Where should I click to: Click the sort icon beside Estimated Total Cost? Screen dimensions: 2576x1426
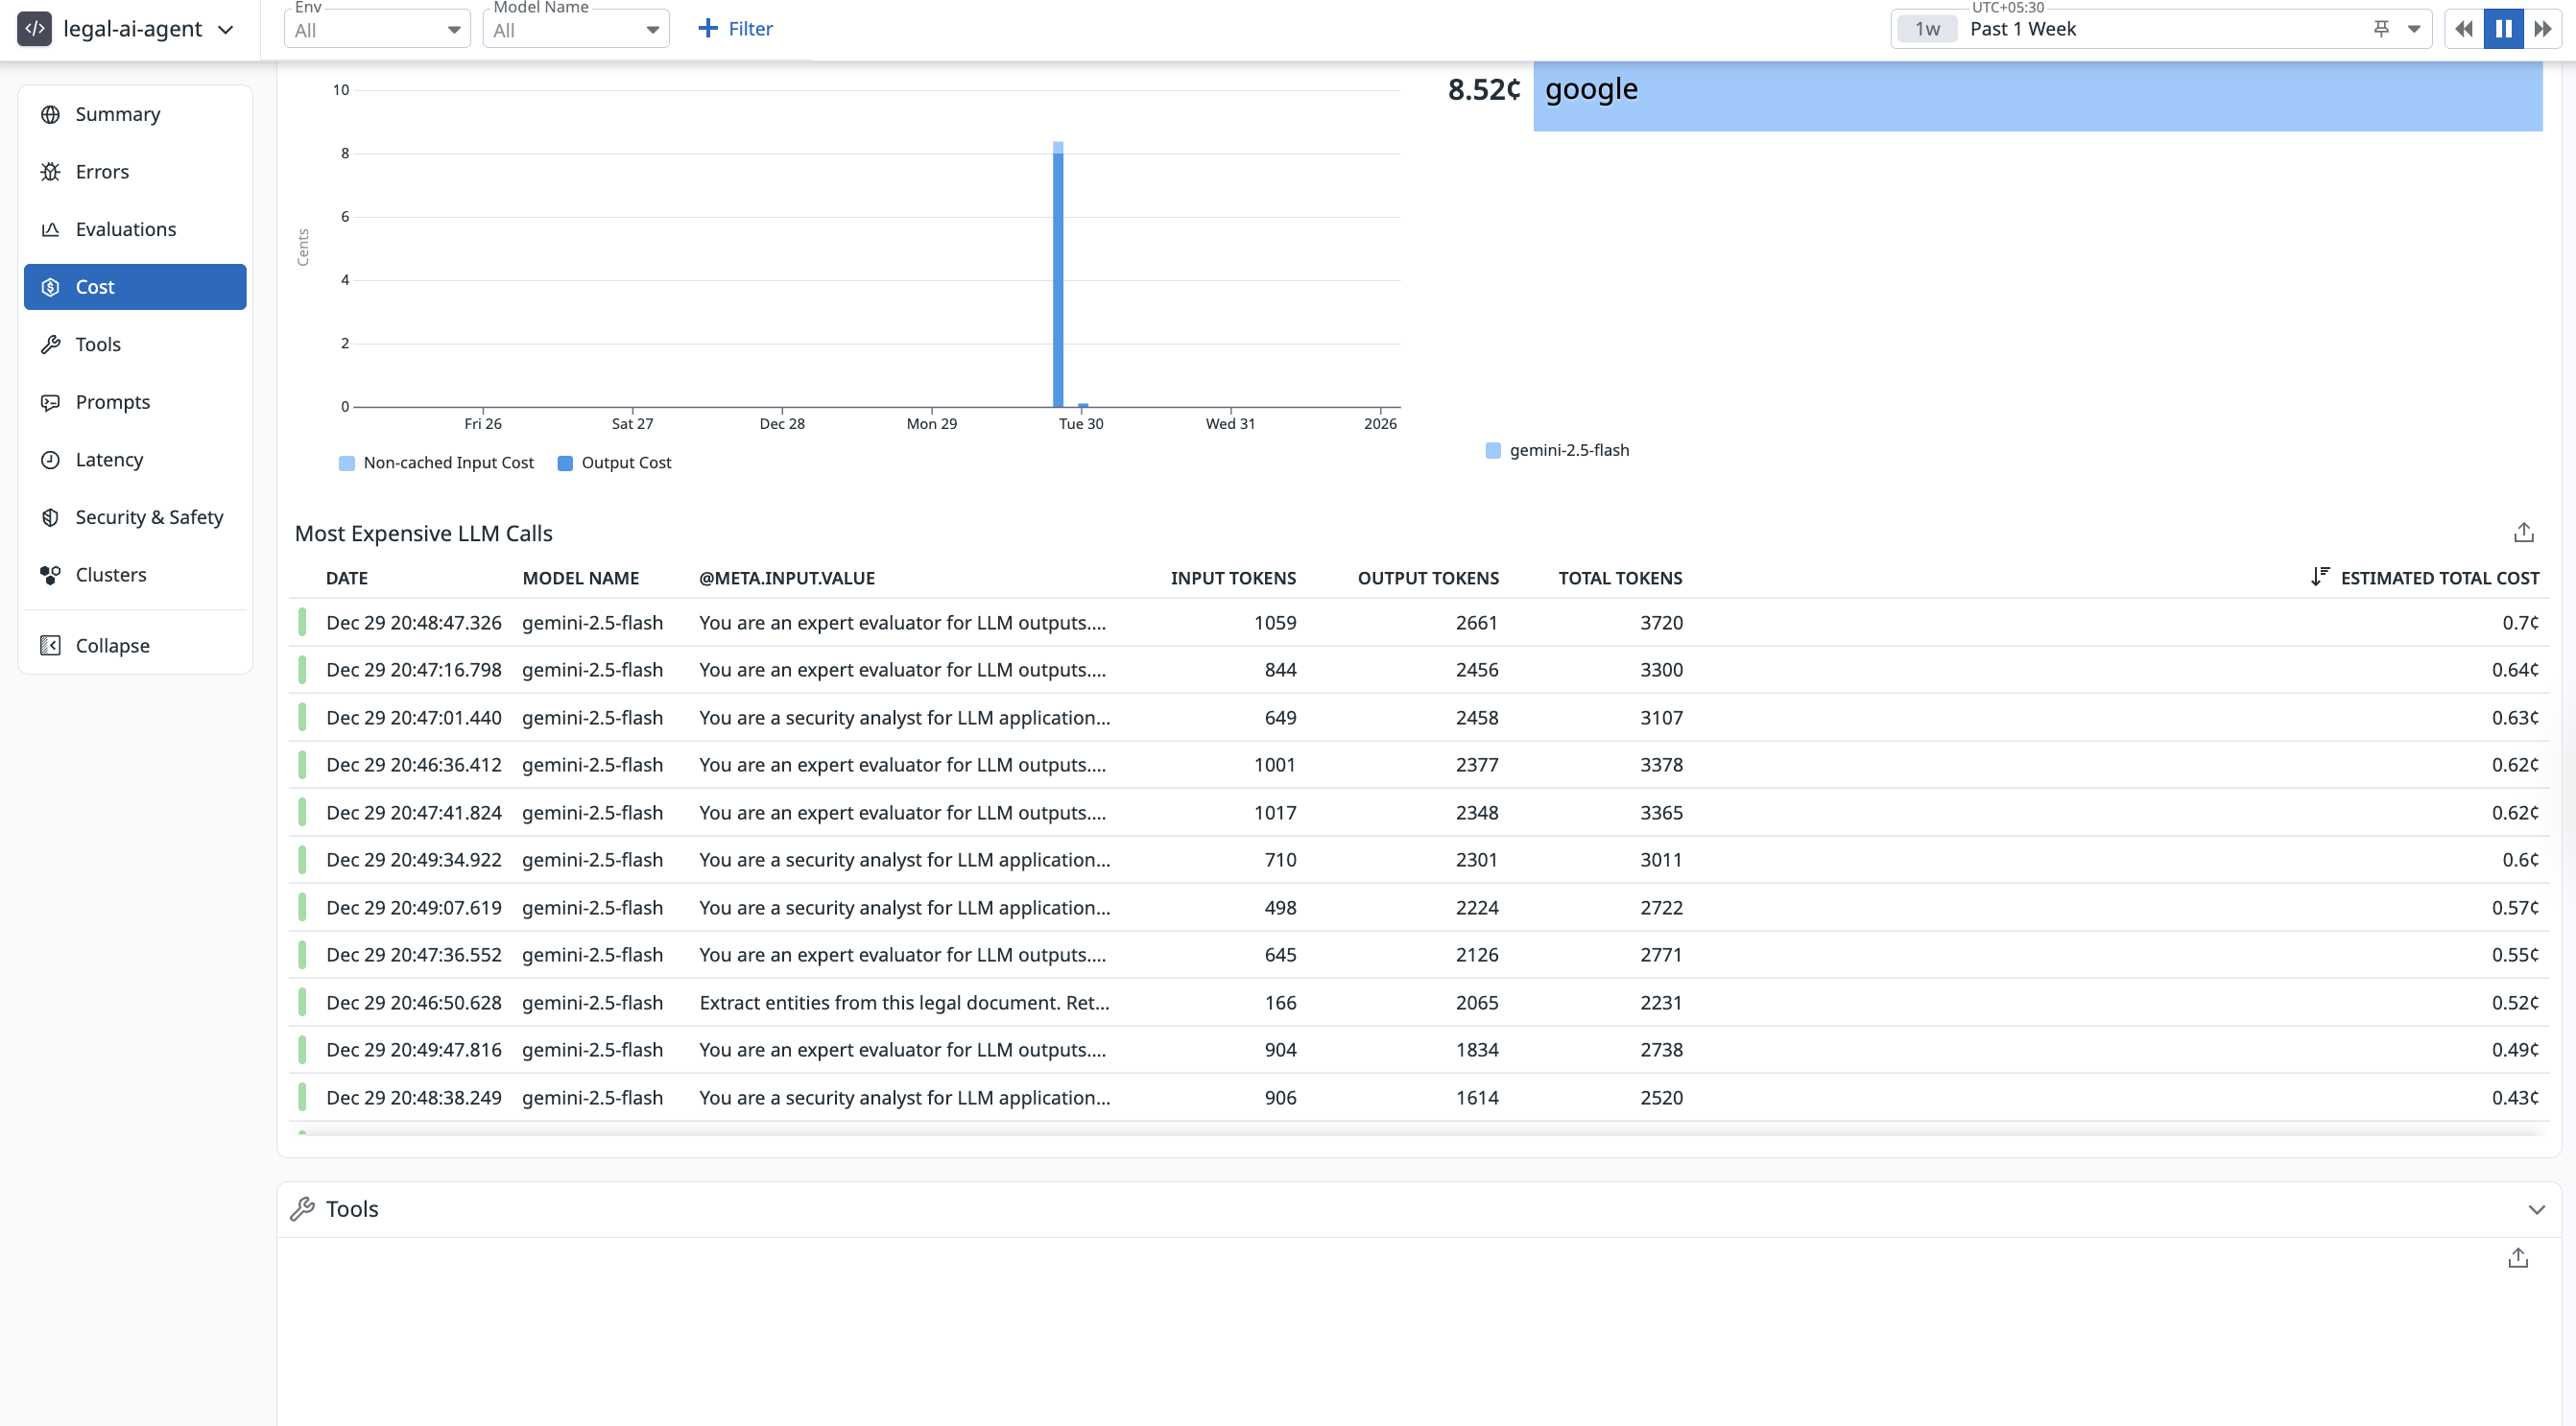(x=2320, y=577)
